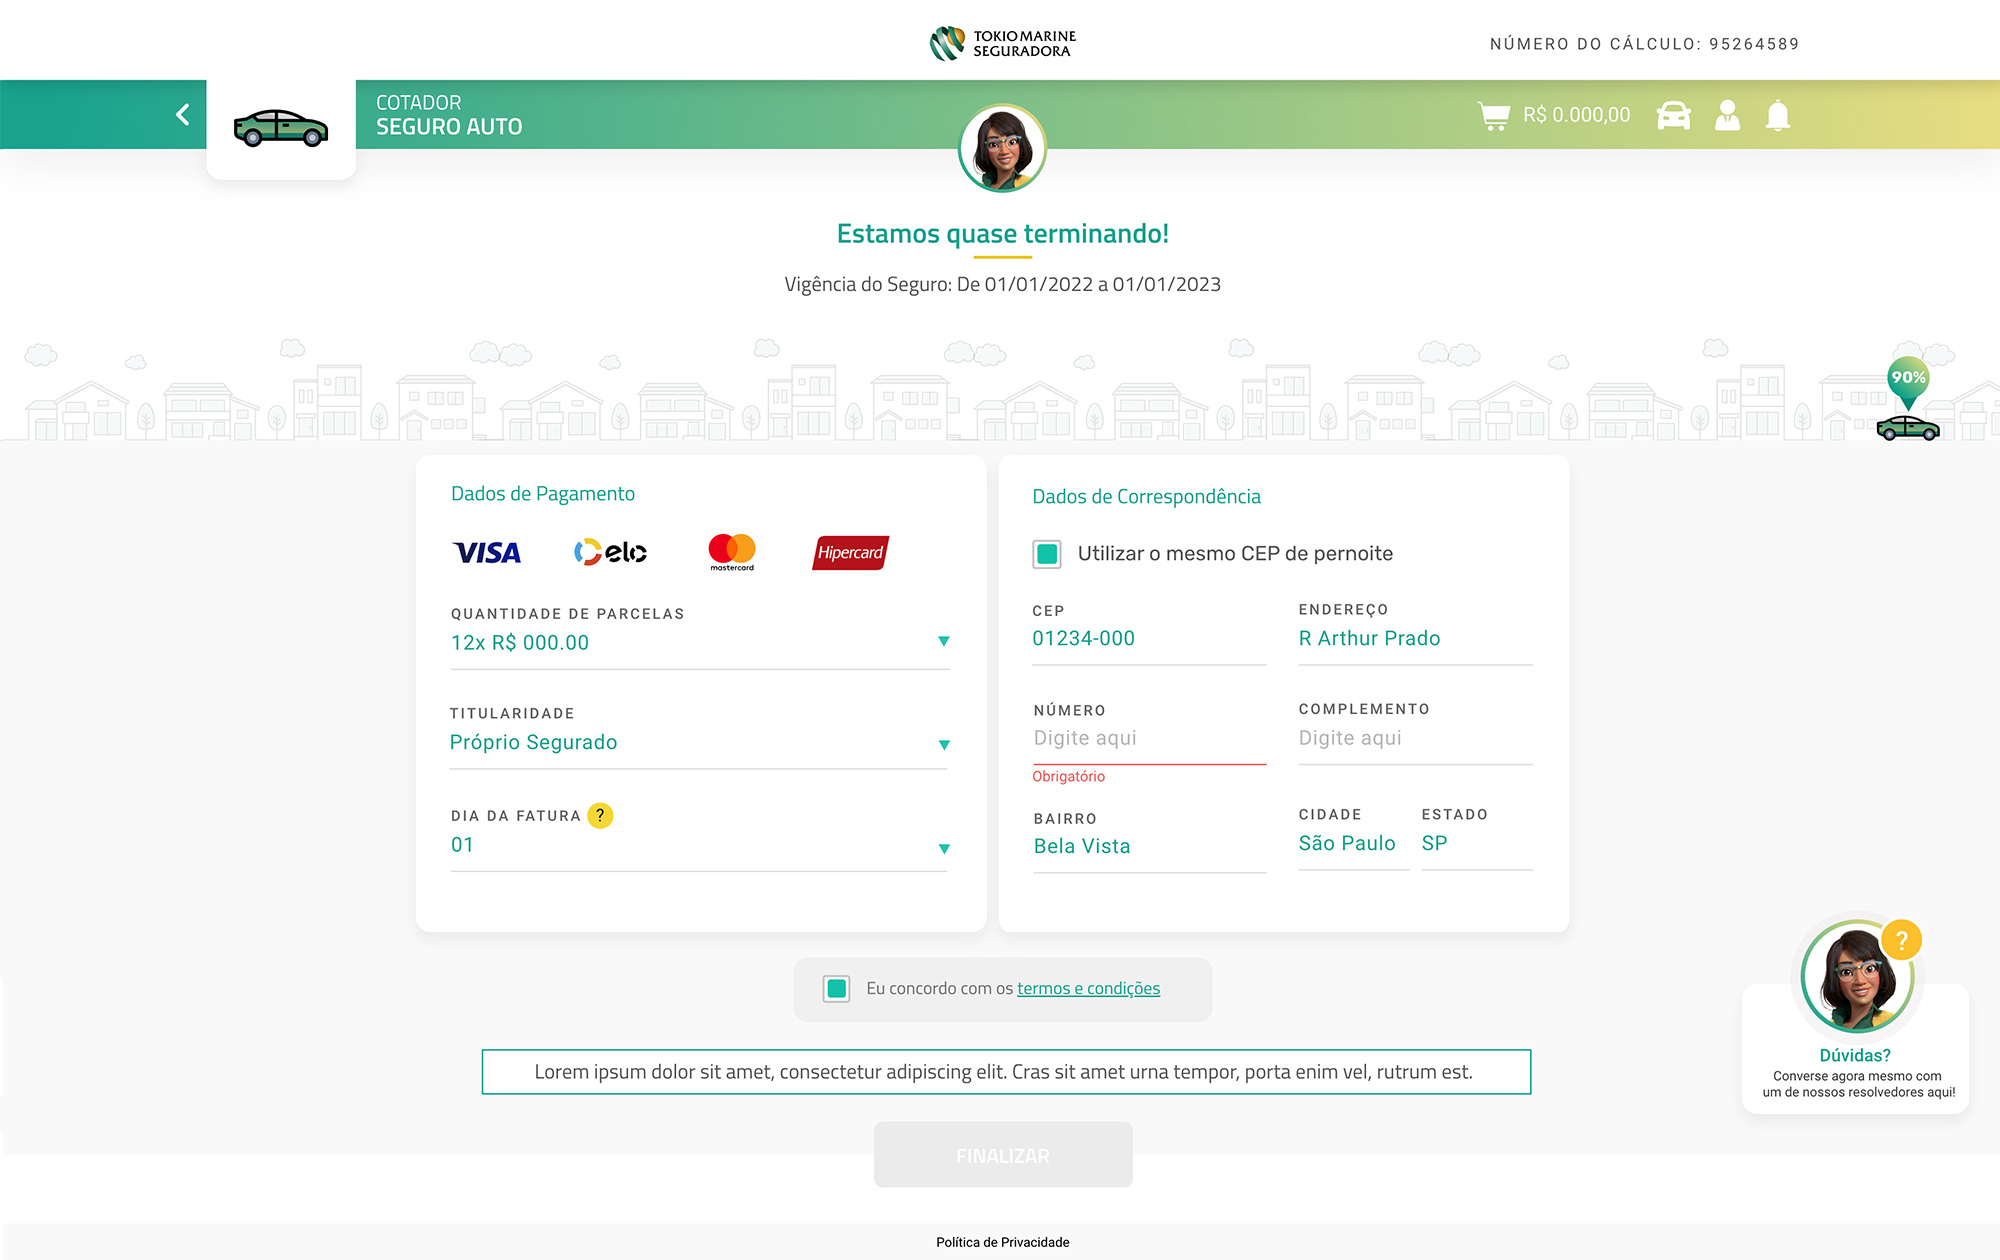Click the back arrow in header
Image resolution: width=2000 pixels, height=1260 pixels.
pos(183,115)
